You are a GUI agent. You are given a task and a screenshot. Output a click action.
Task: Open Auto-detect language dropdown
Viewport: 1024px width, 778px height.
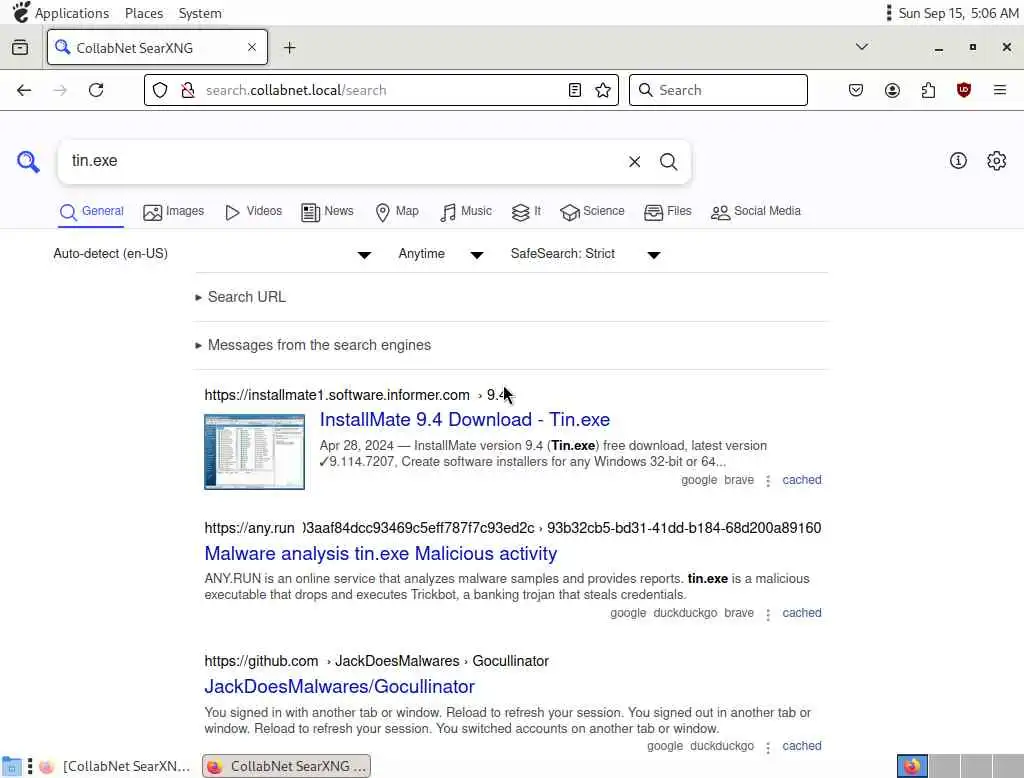213,254
